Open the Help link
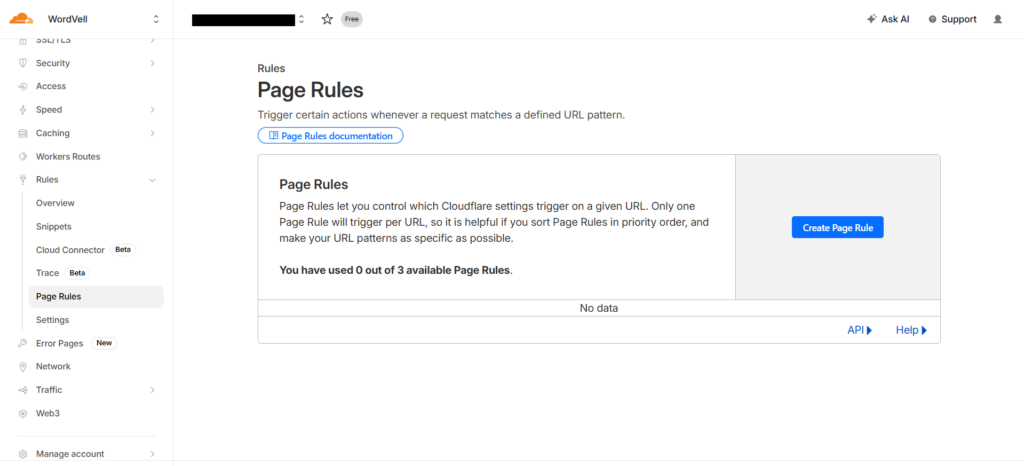Viewport: 1024px width, 466px height. [911, 330]
